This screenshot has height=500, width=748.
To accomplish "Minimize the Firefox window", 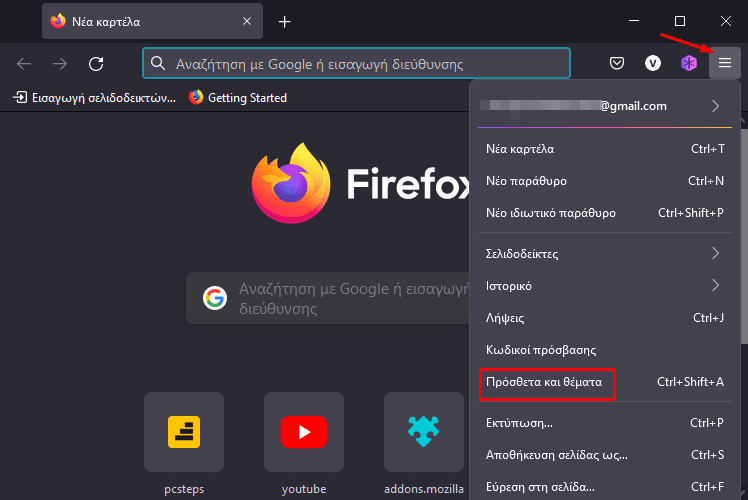I will coord(634,21).
